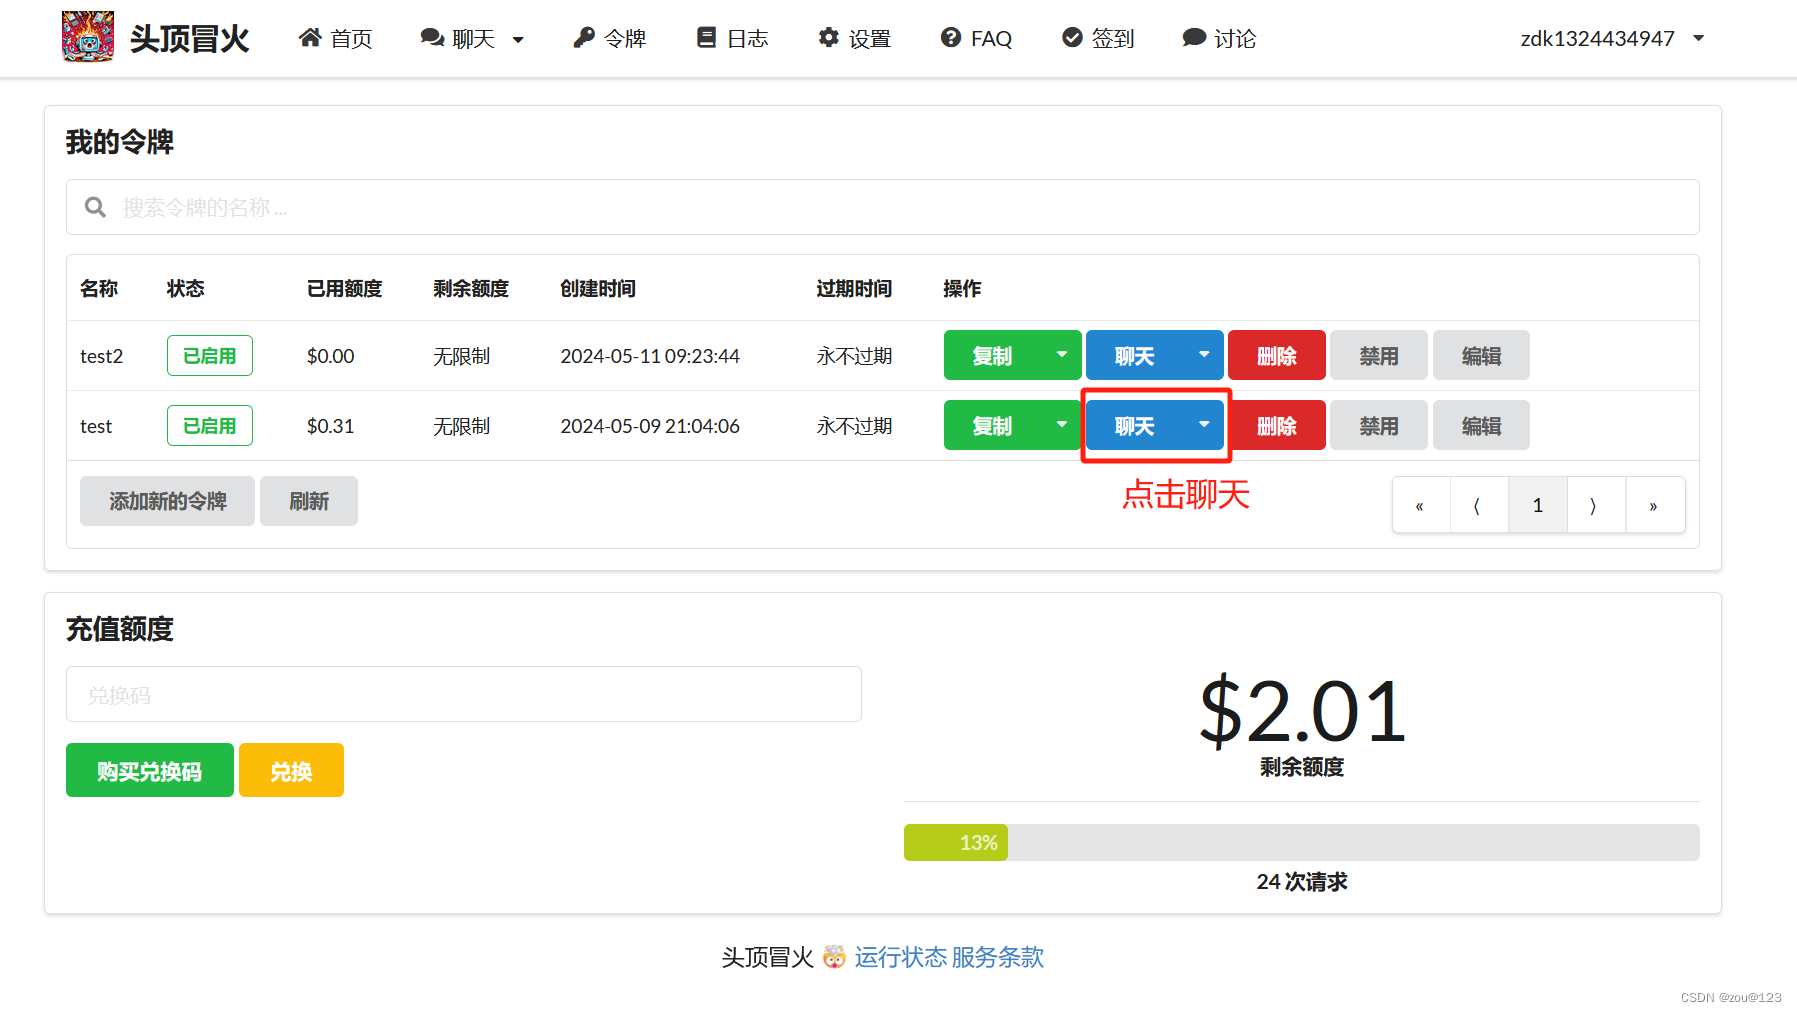Expand the 复制 dropdown arrow for test2

[1062, 356]
